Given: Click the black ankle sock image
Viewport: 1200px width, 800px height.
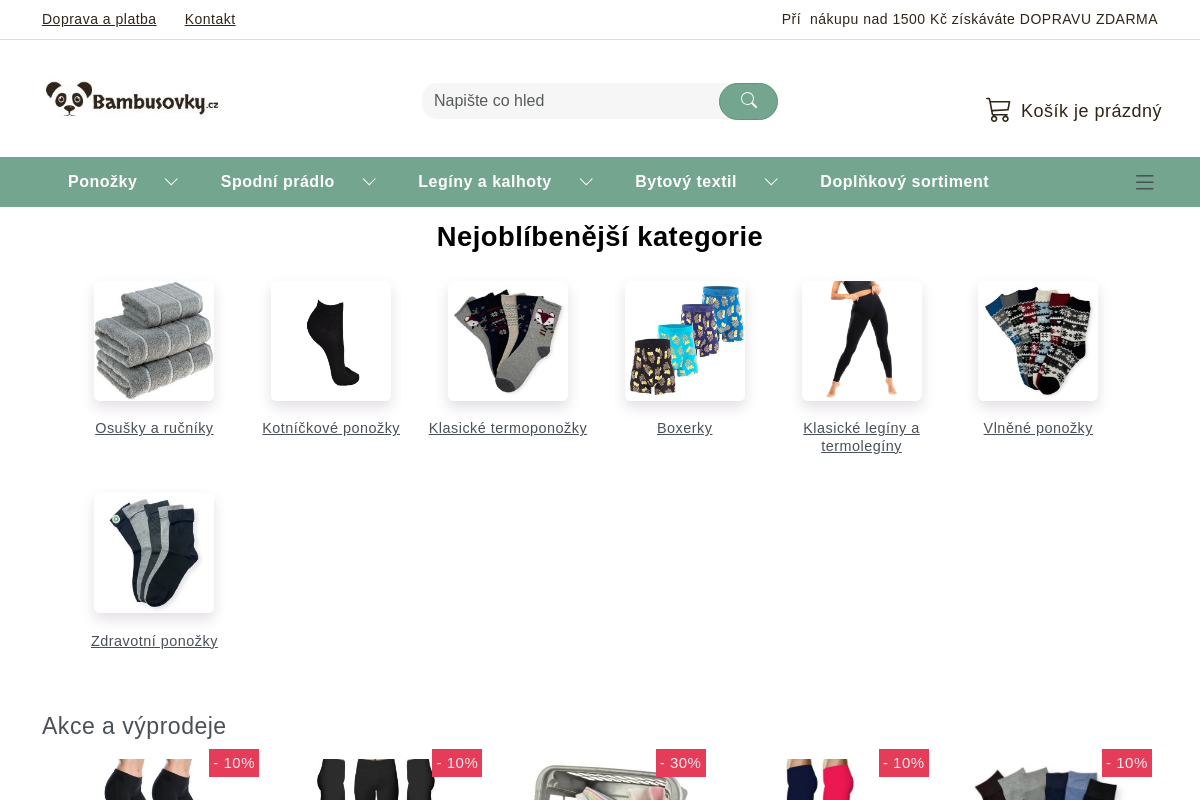Looking at the screenshot, I should [x=330, y=340].
